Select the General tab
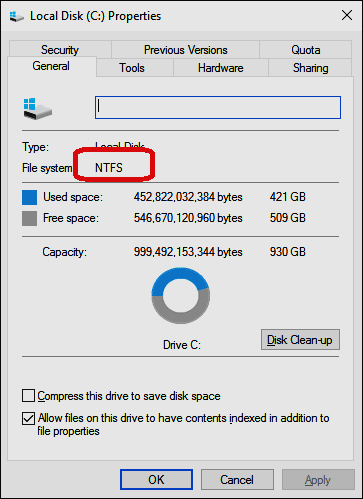Screen dimensions: 363x499 click(x=51, y=66)
